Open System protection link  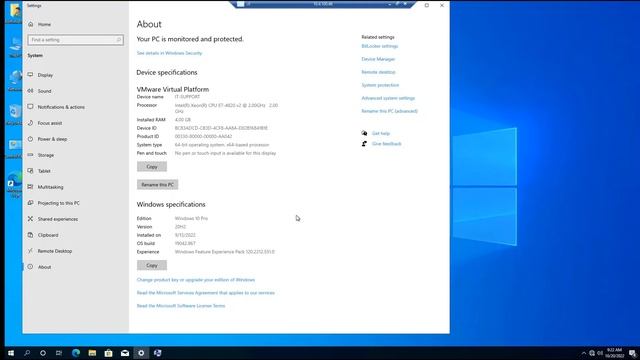(380, 85)
